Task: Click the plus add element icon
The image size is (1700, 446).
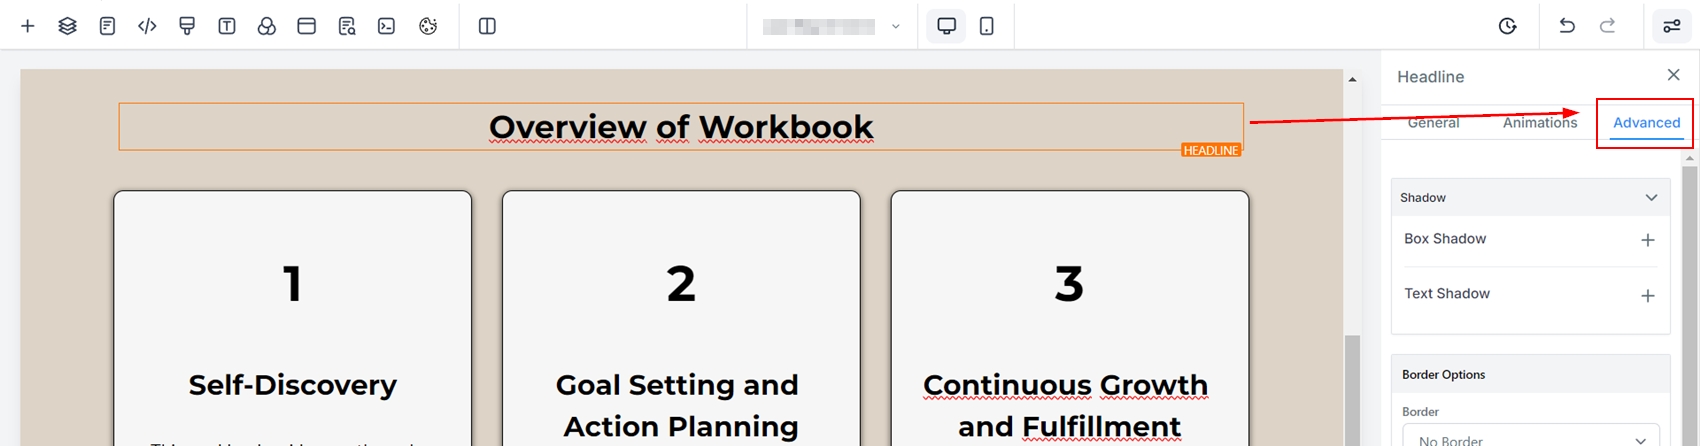Action: 28,26
